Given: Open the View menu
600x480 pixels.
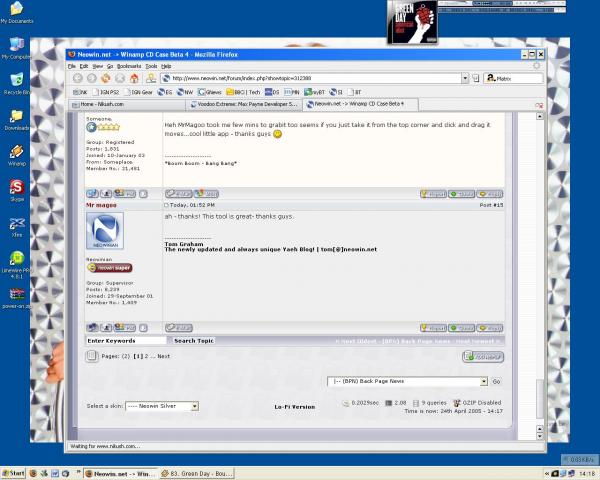Looking at the screenshot, I should pyautogui.click(x=98, y=66).
